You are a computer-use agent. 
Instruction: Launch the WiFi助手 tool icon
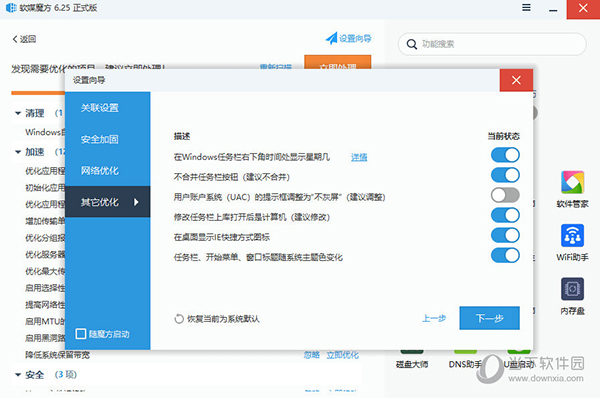coord(572,235)
